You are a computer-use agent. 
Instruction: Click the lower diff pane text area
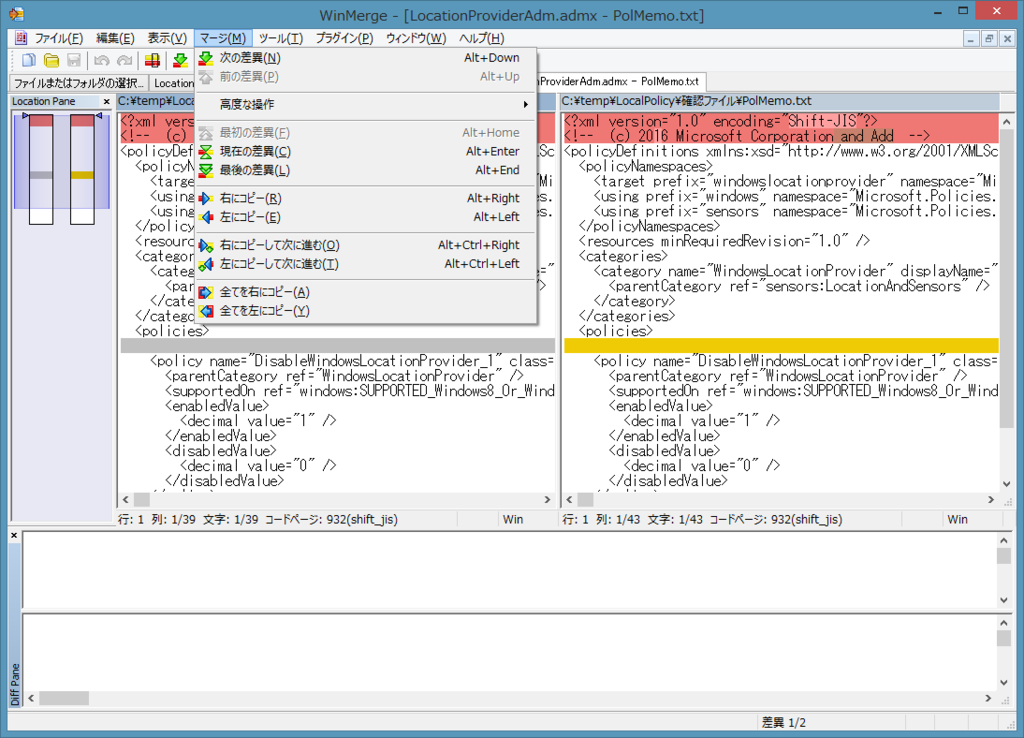point(509,652)
